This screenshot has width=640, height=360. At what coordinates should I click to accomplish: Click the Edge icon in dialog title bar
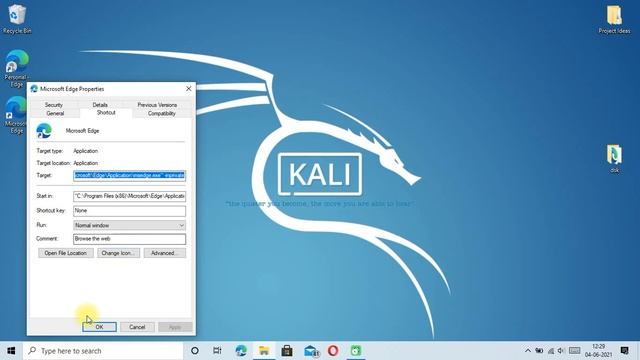pos(34,89)
